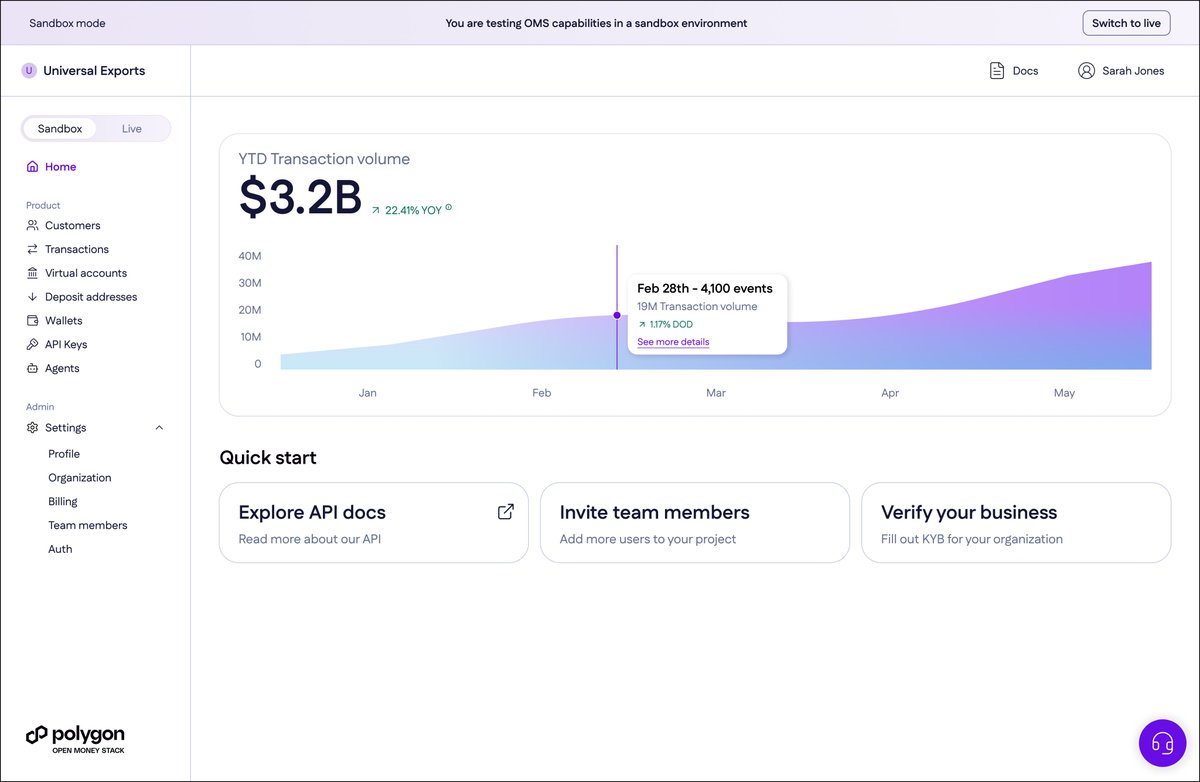Open Billing settings

(63, 502)
